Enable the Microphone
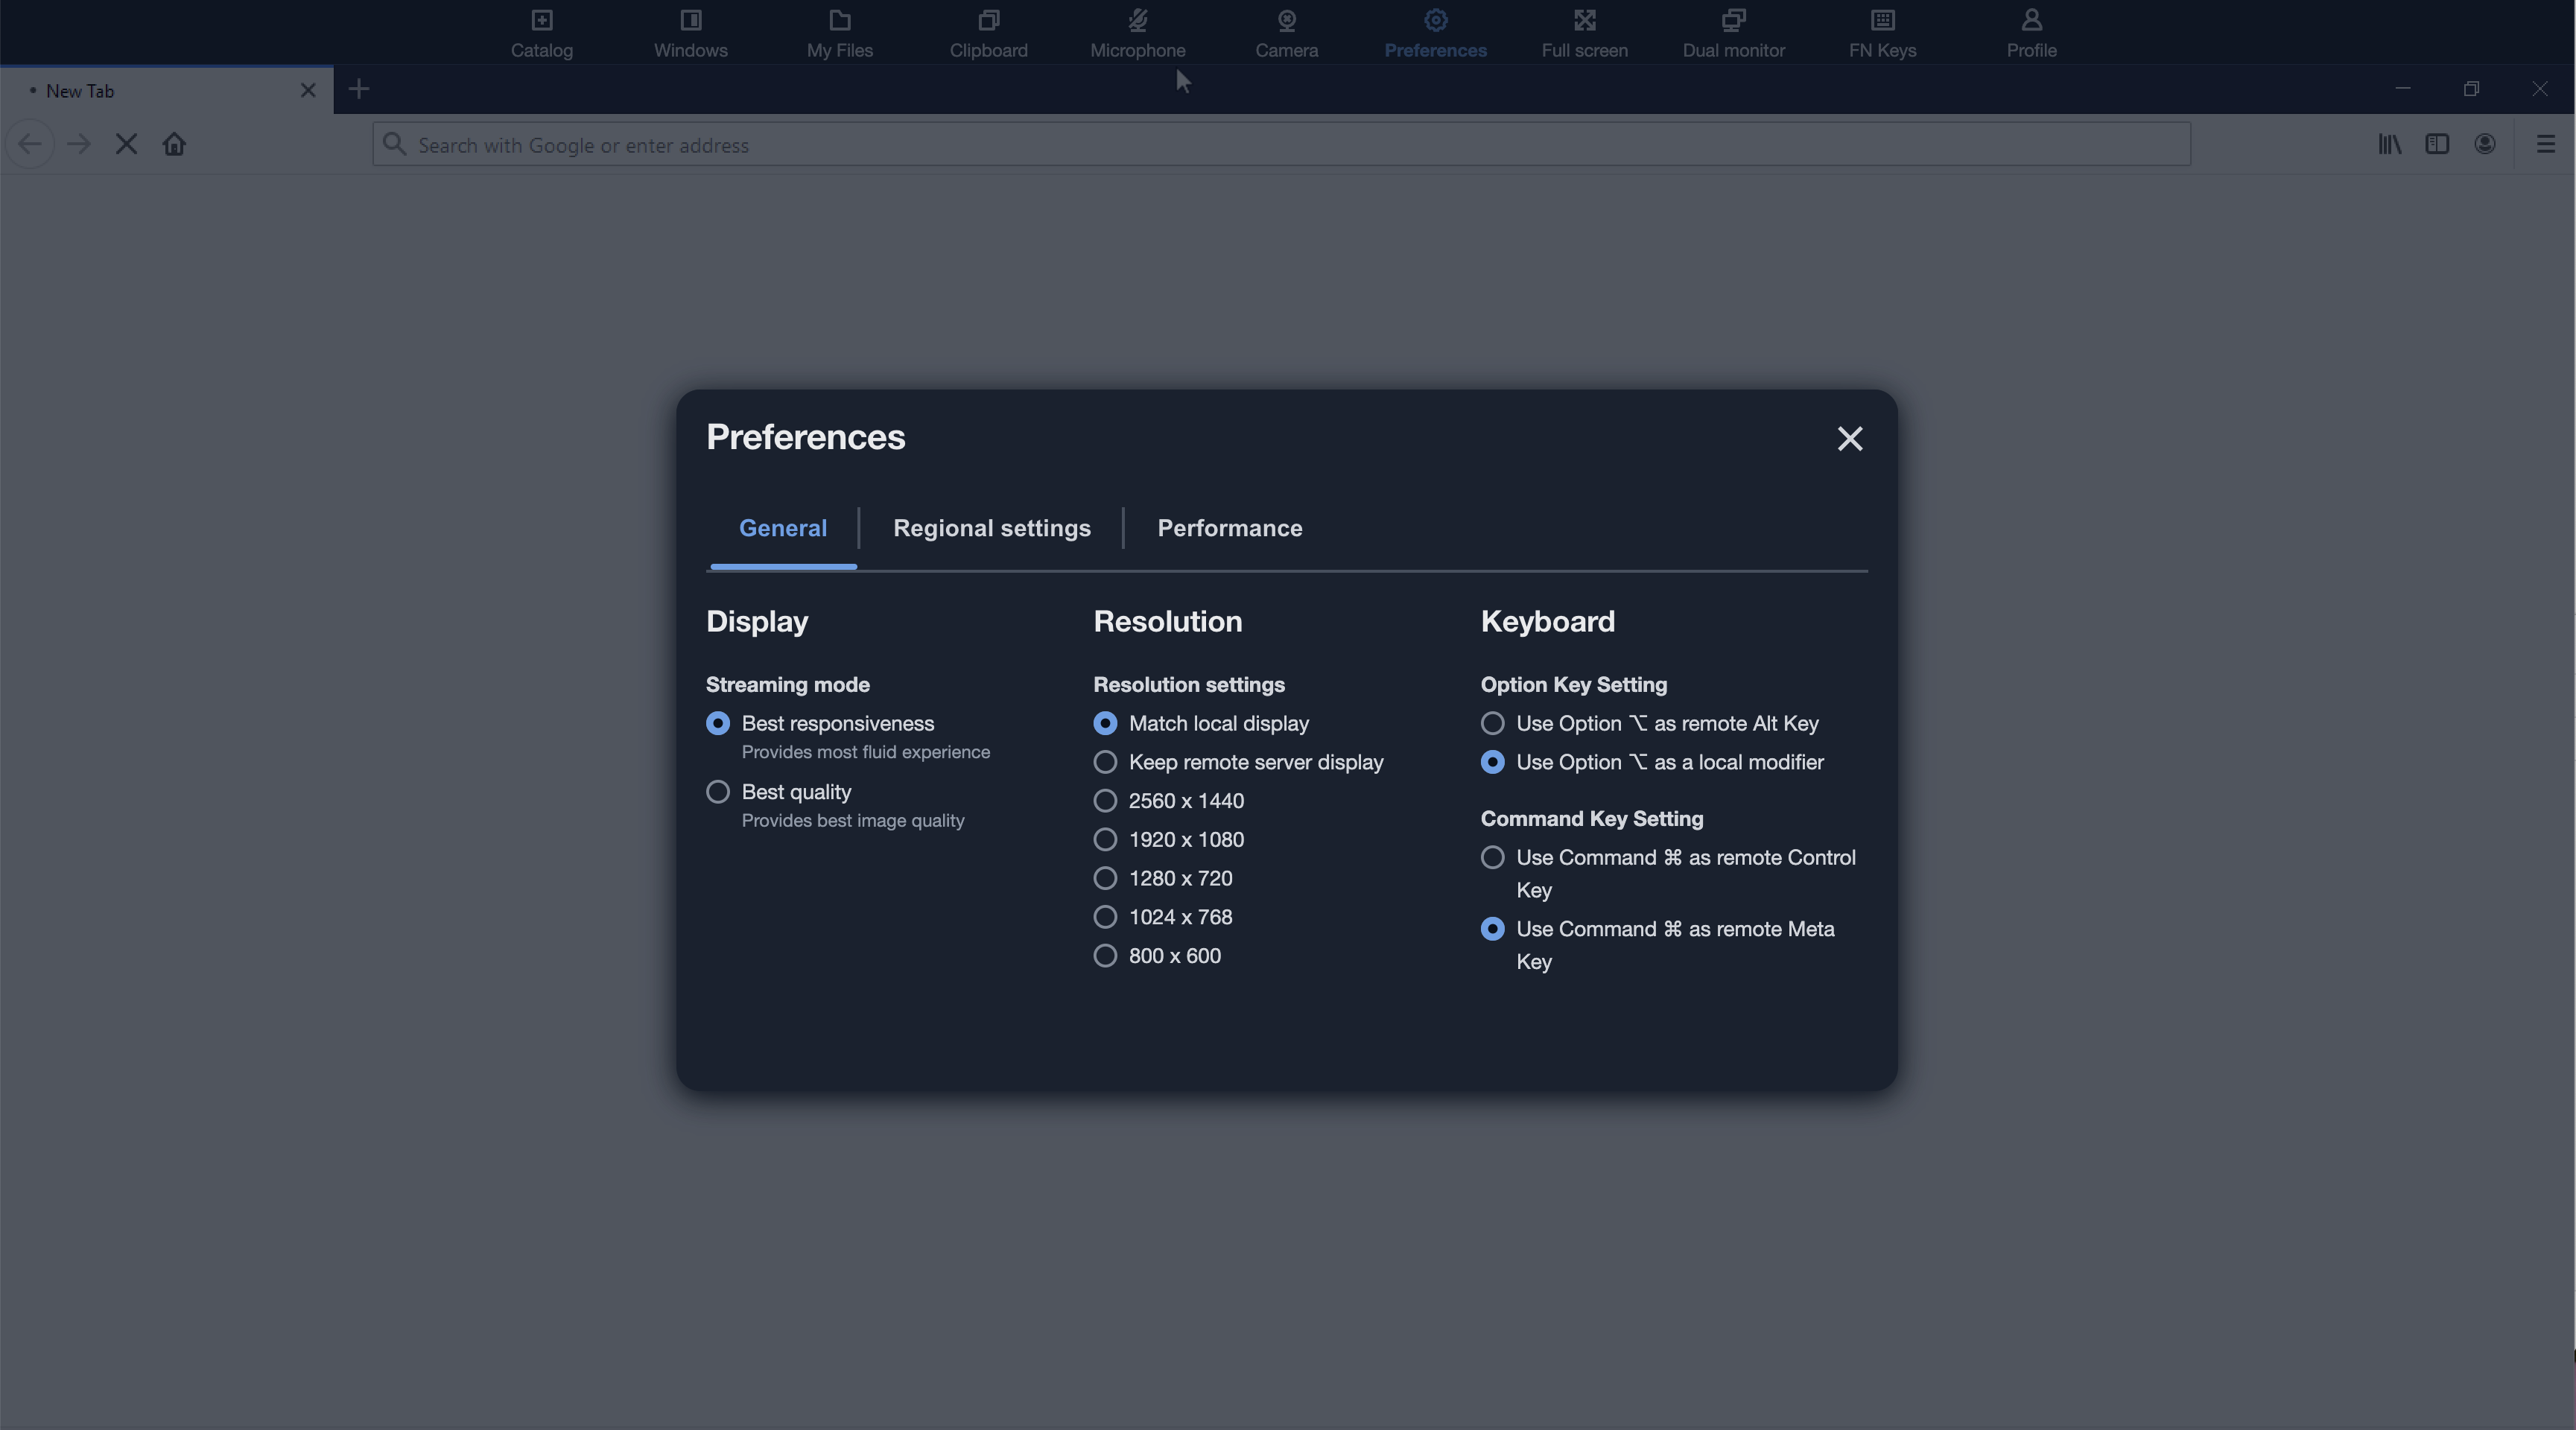The width and height of the screenshot is (2576, 1430). coord(1138,33)
